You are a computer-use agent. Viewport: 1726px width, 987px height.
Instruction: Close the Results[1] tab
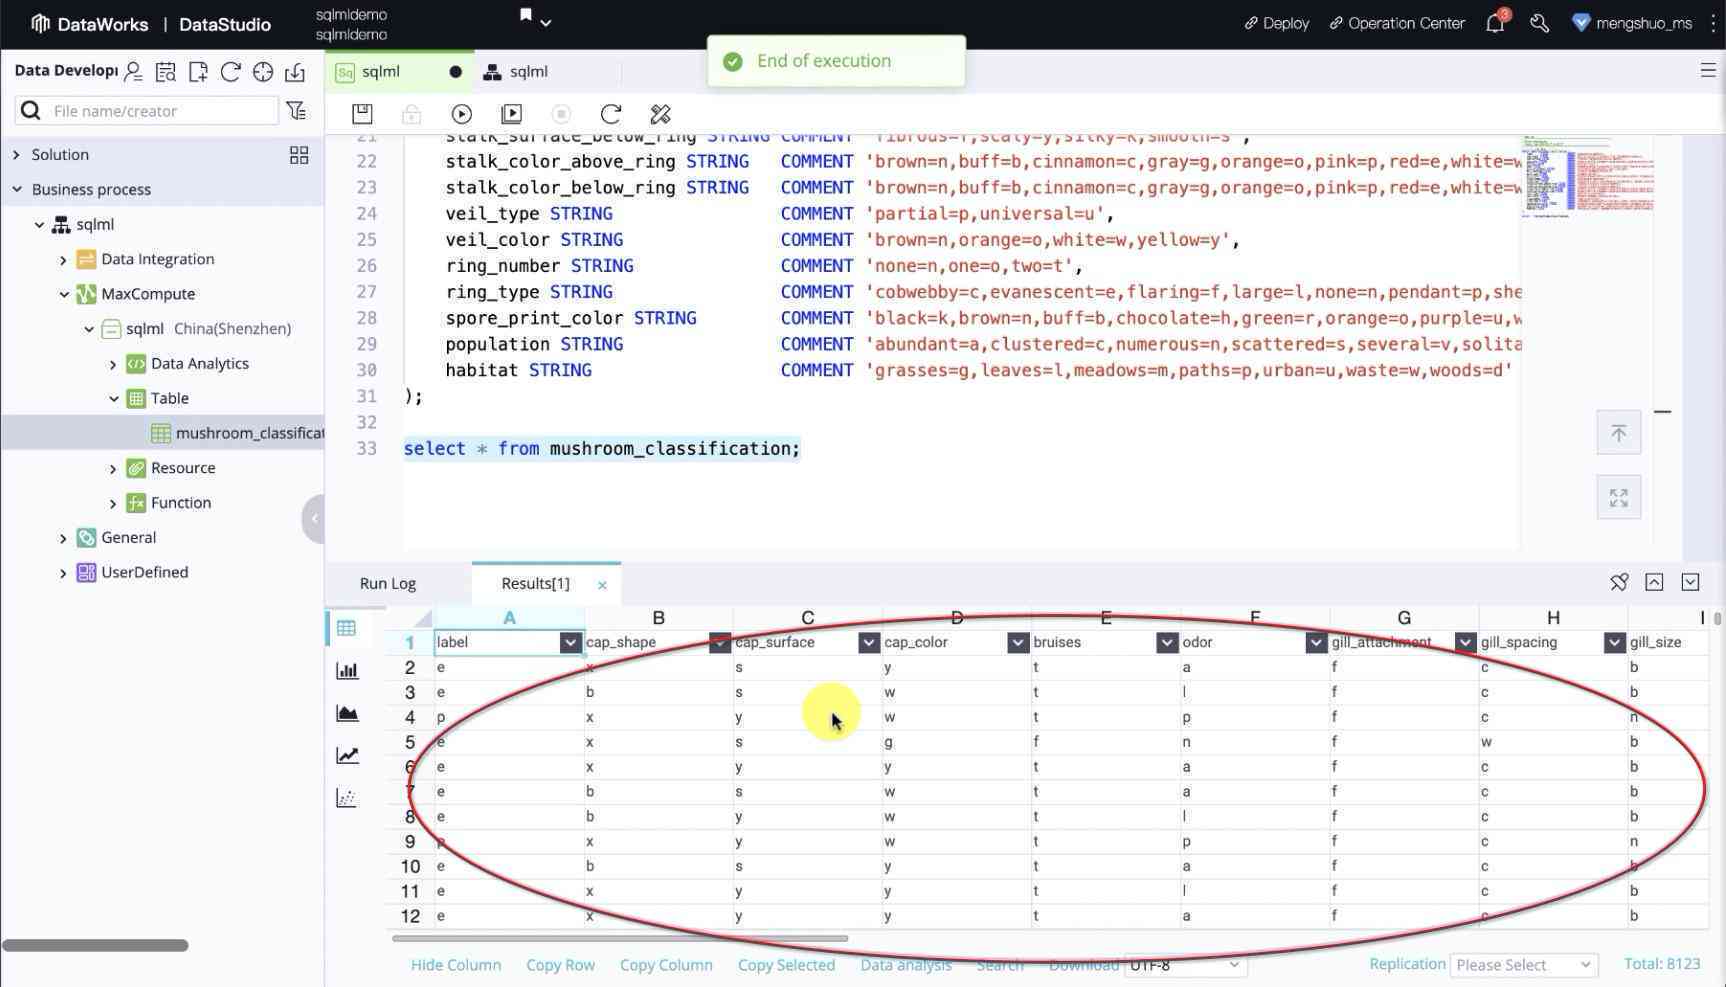(602, 585)
